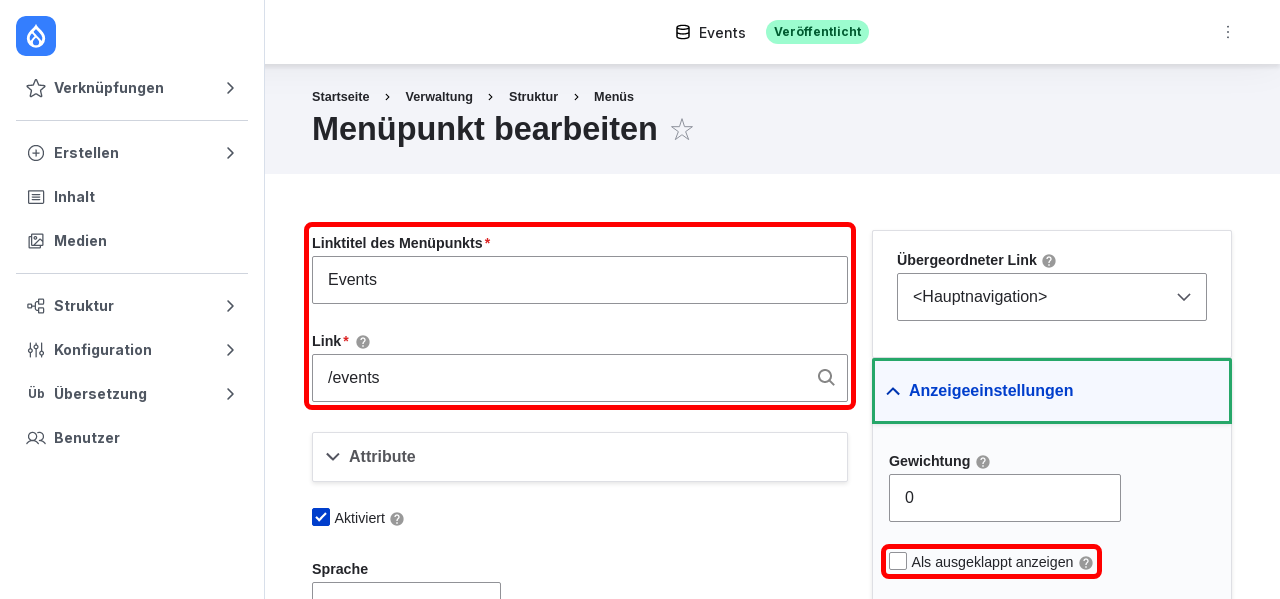The height and width of the screenshot is (599, 1280).
Task: Click the database icon beside Events title
Action: point(683,32)
